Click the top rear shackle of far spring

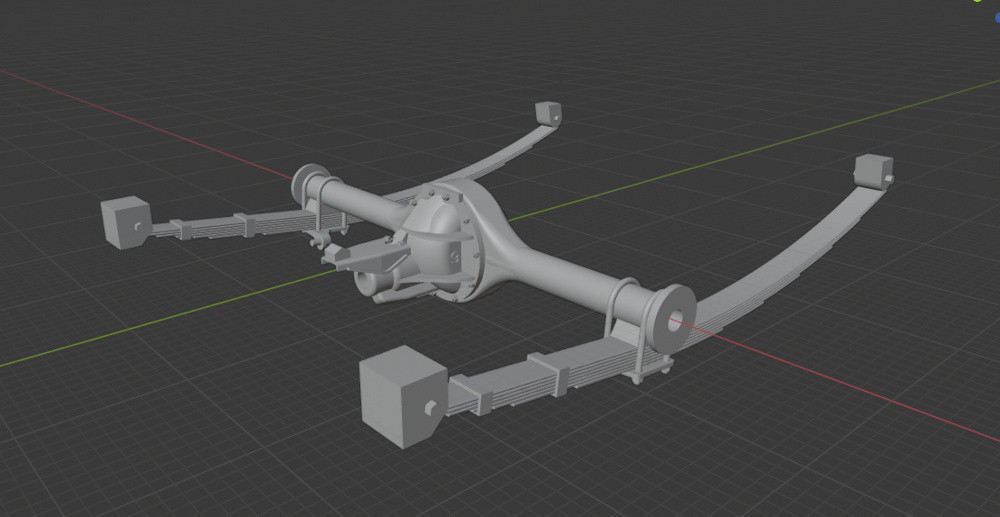pyautogui.click(x=547, y=112)
